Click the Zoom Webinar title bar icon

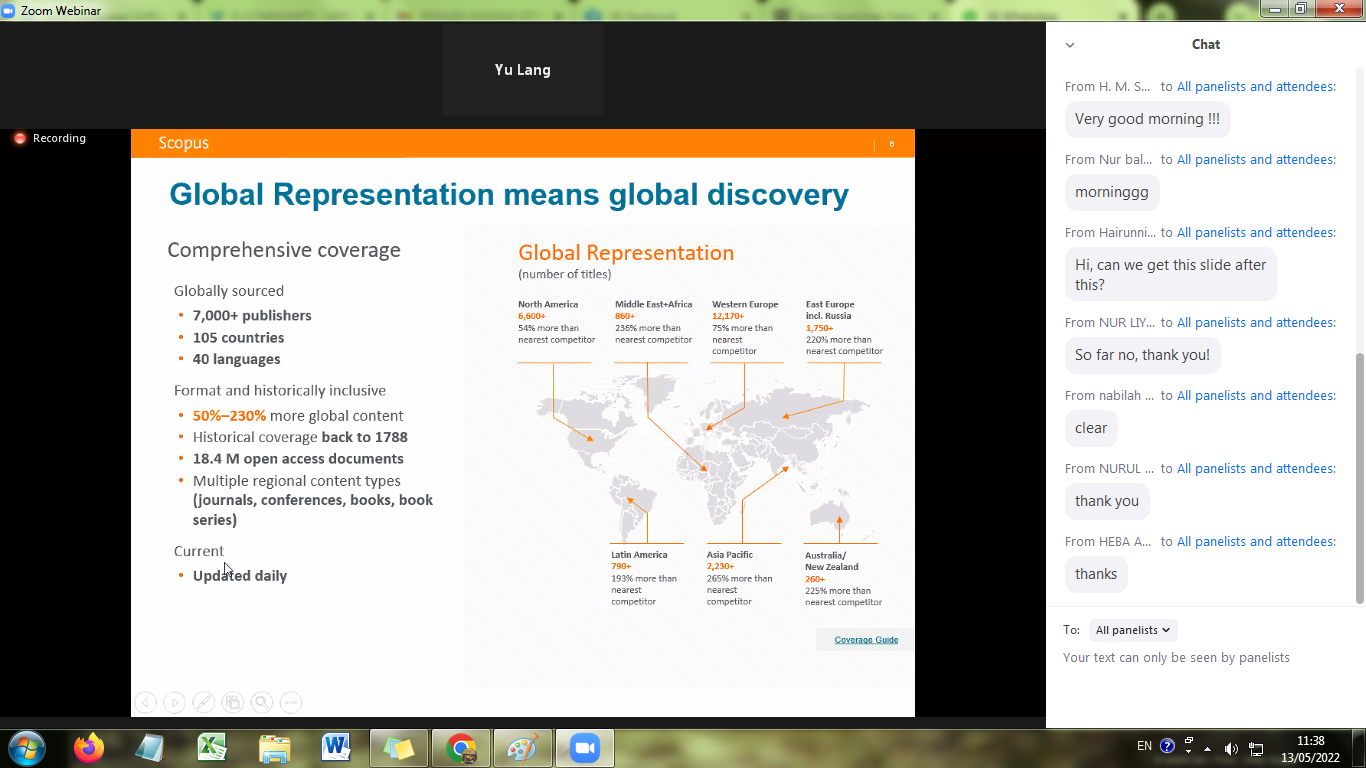pos(9,10)
